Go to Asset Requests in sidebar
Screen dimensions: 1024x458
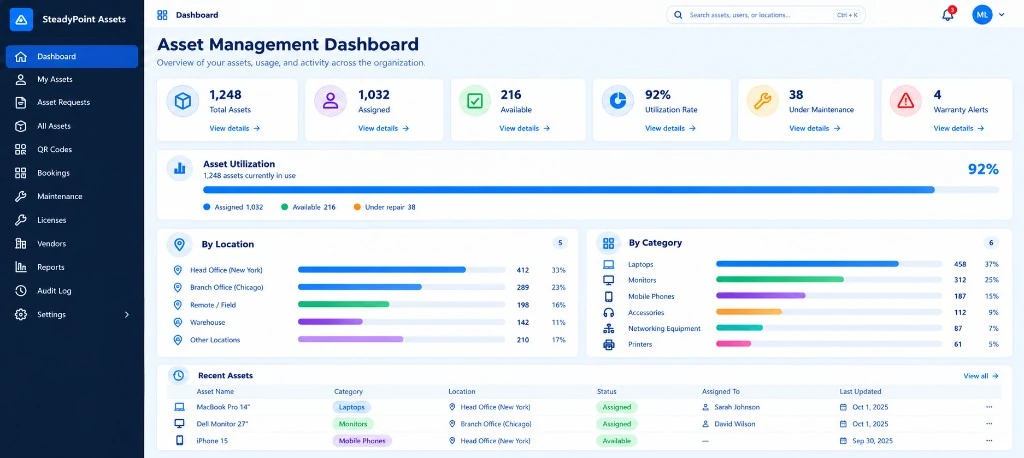pyautogui.click(x=72, y=103)
